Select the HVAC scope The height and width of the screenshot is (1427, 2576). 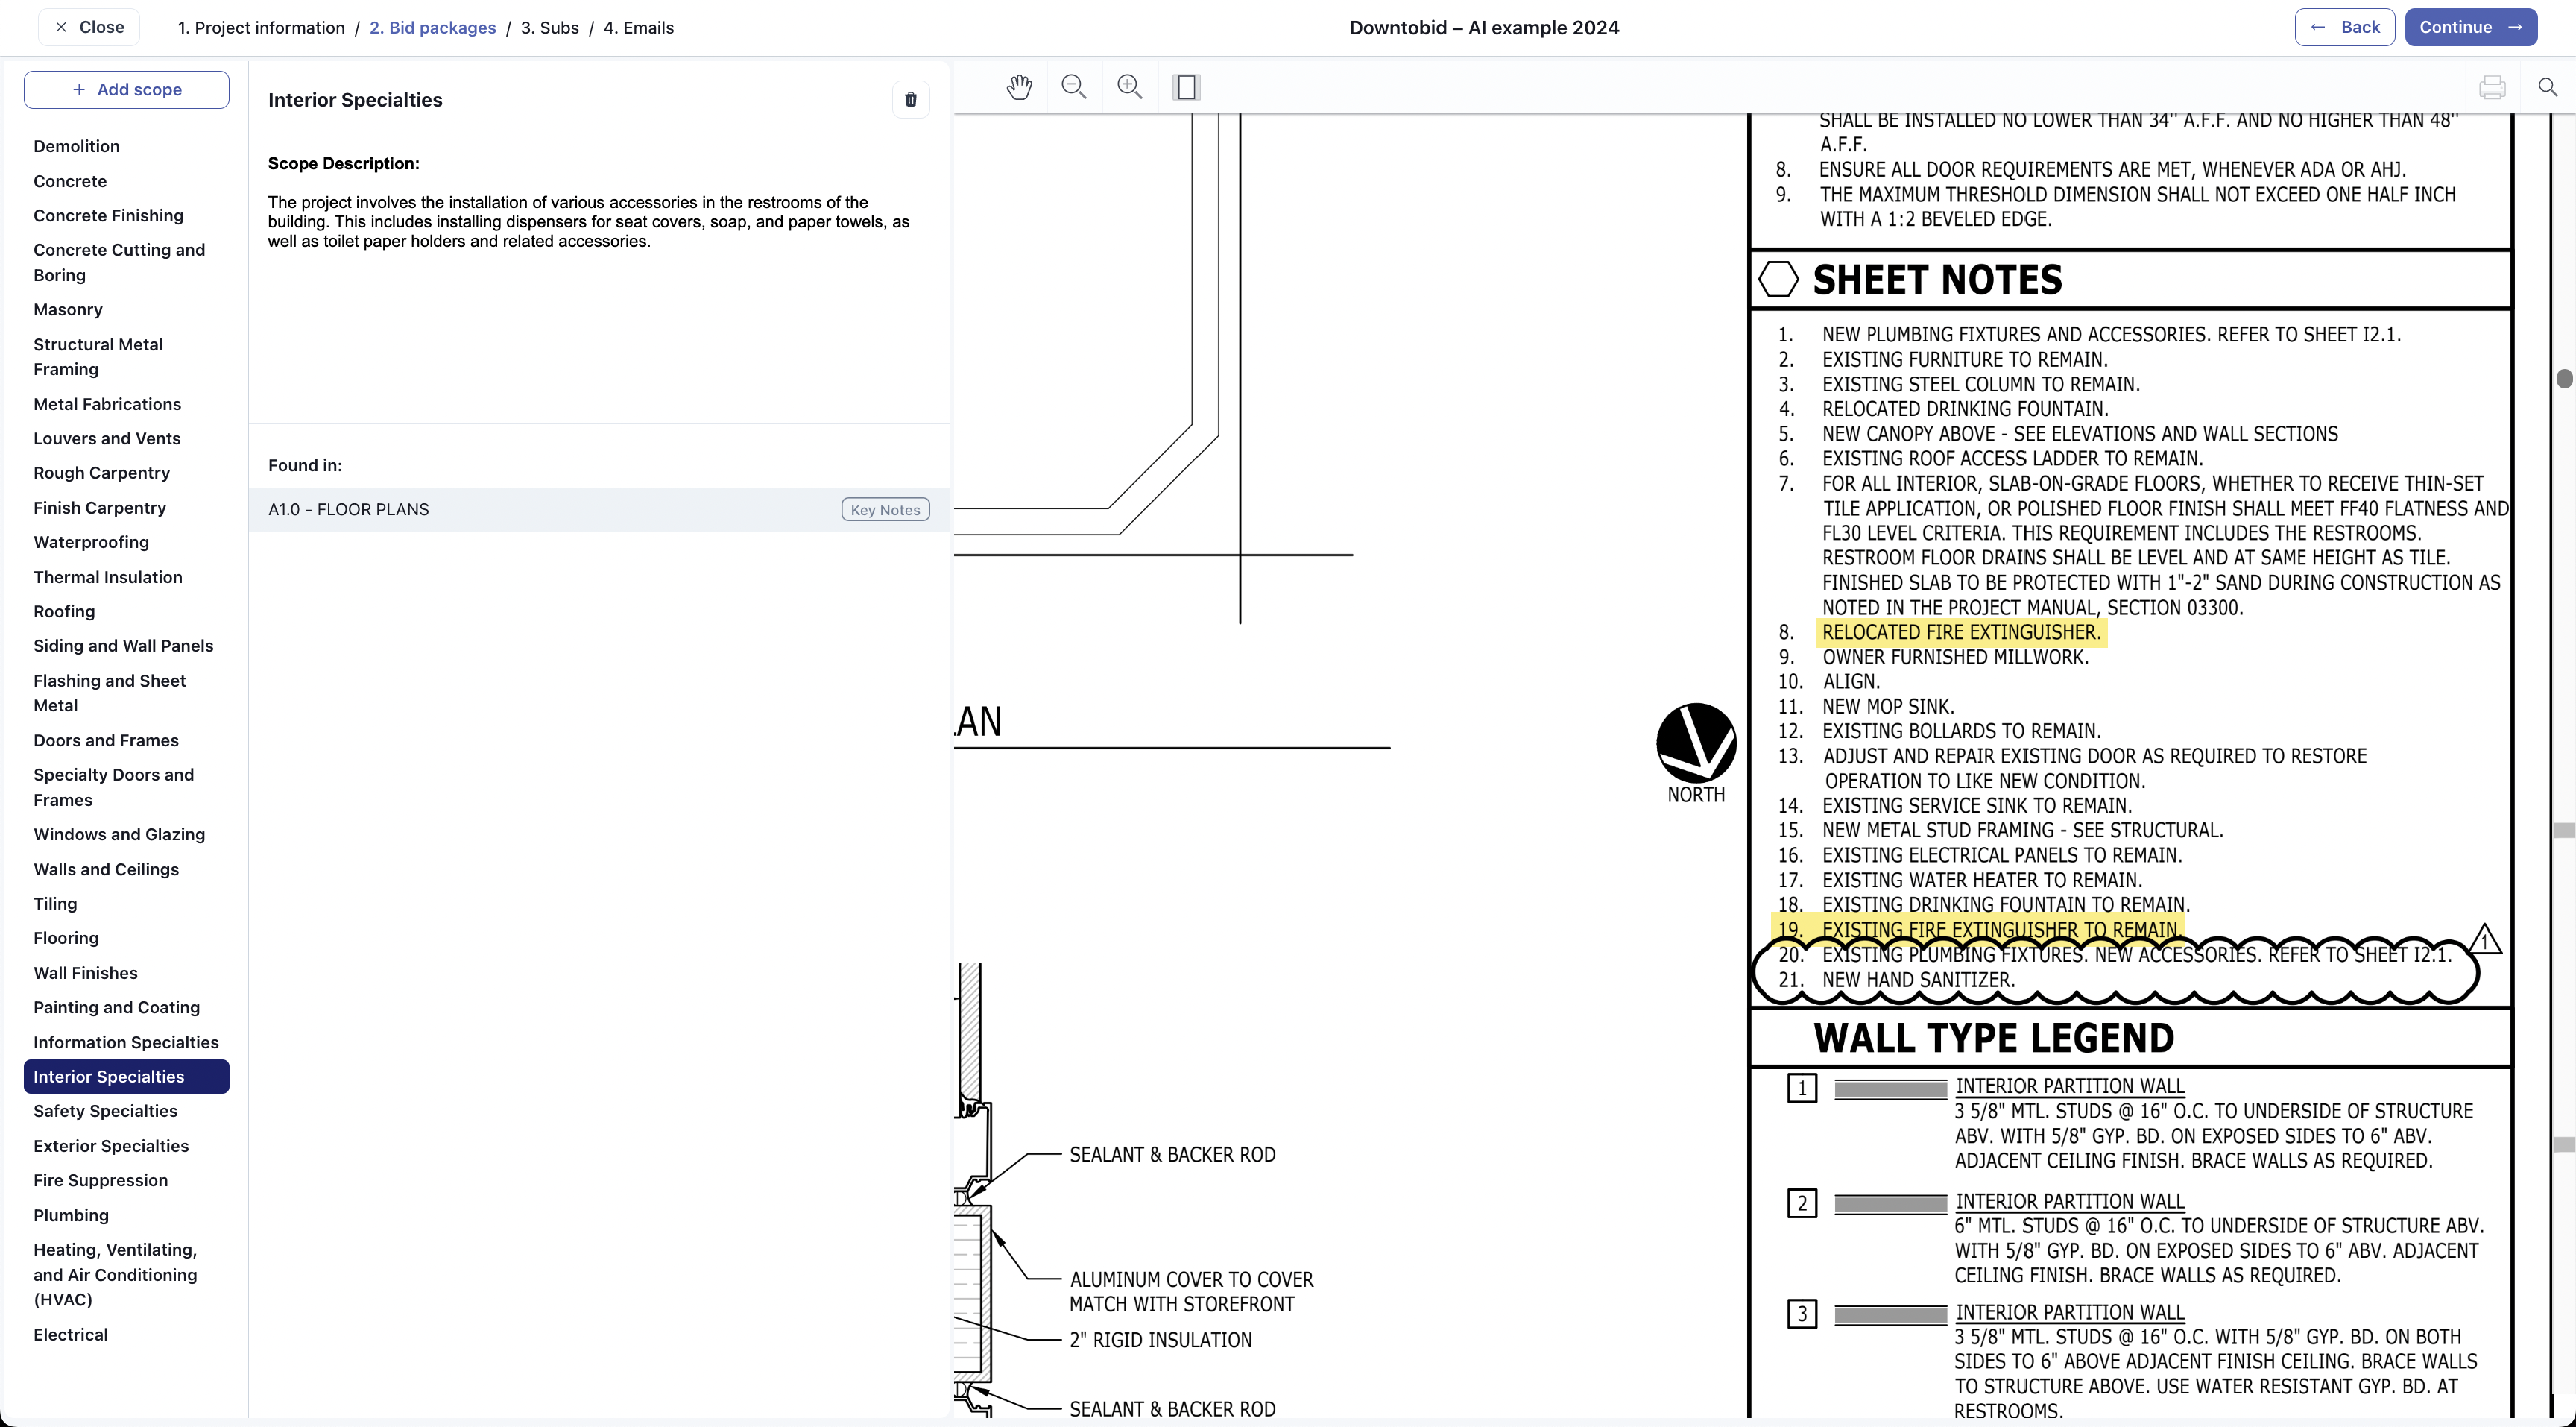point(115,1274)
